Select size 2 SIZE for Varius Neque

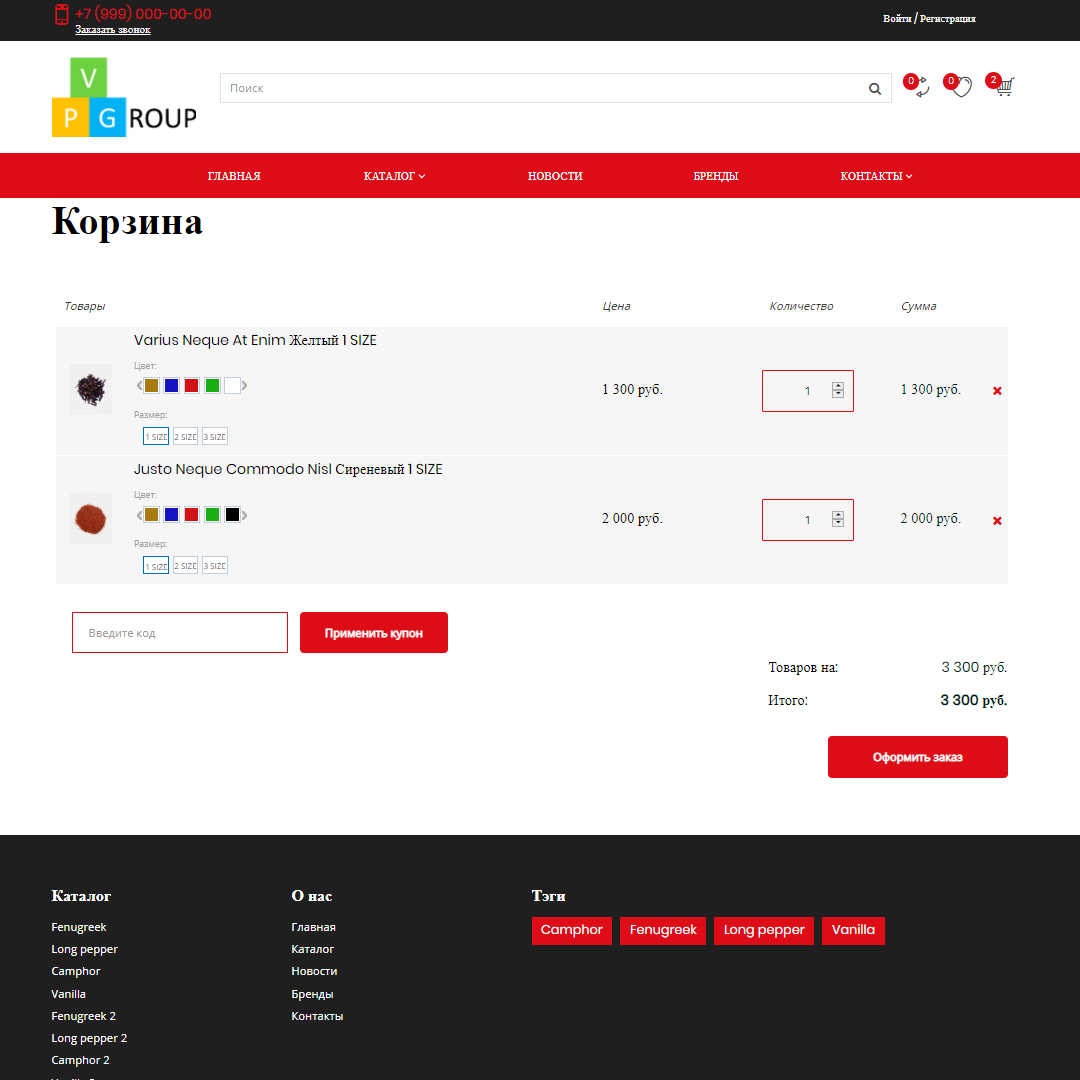184,436
